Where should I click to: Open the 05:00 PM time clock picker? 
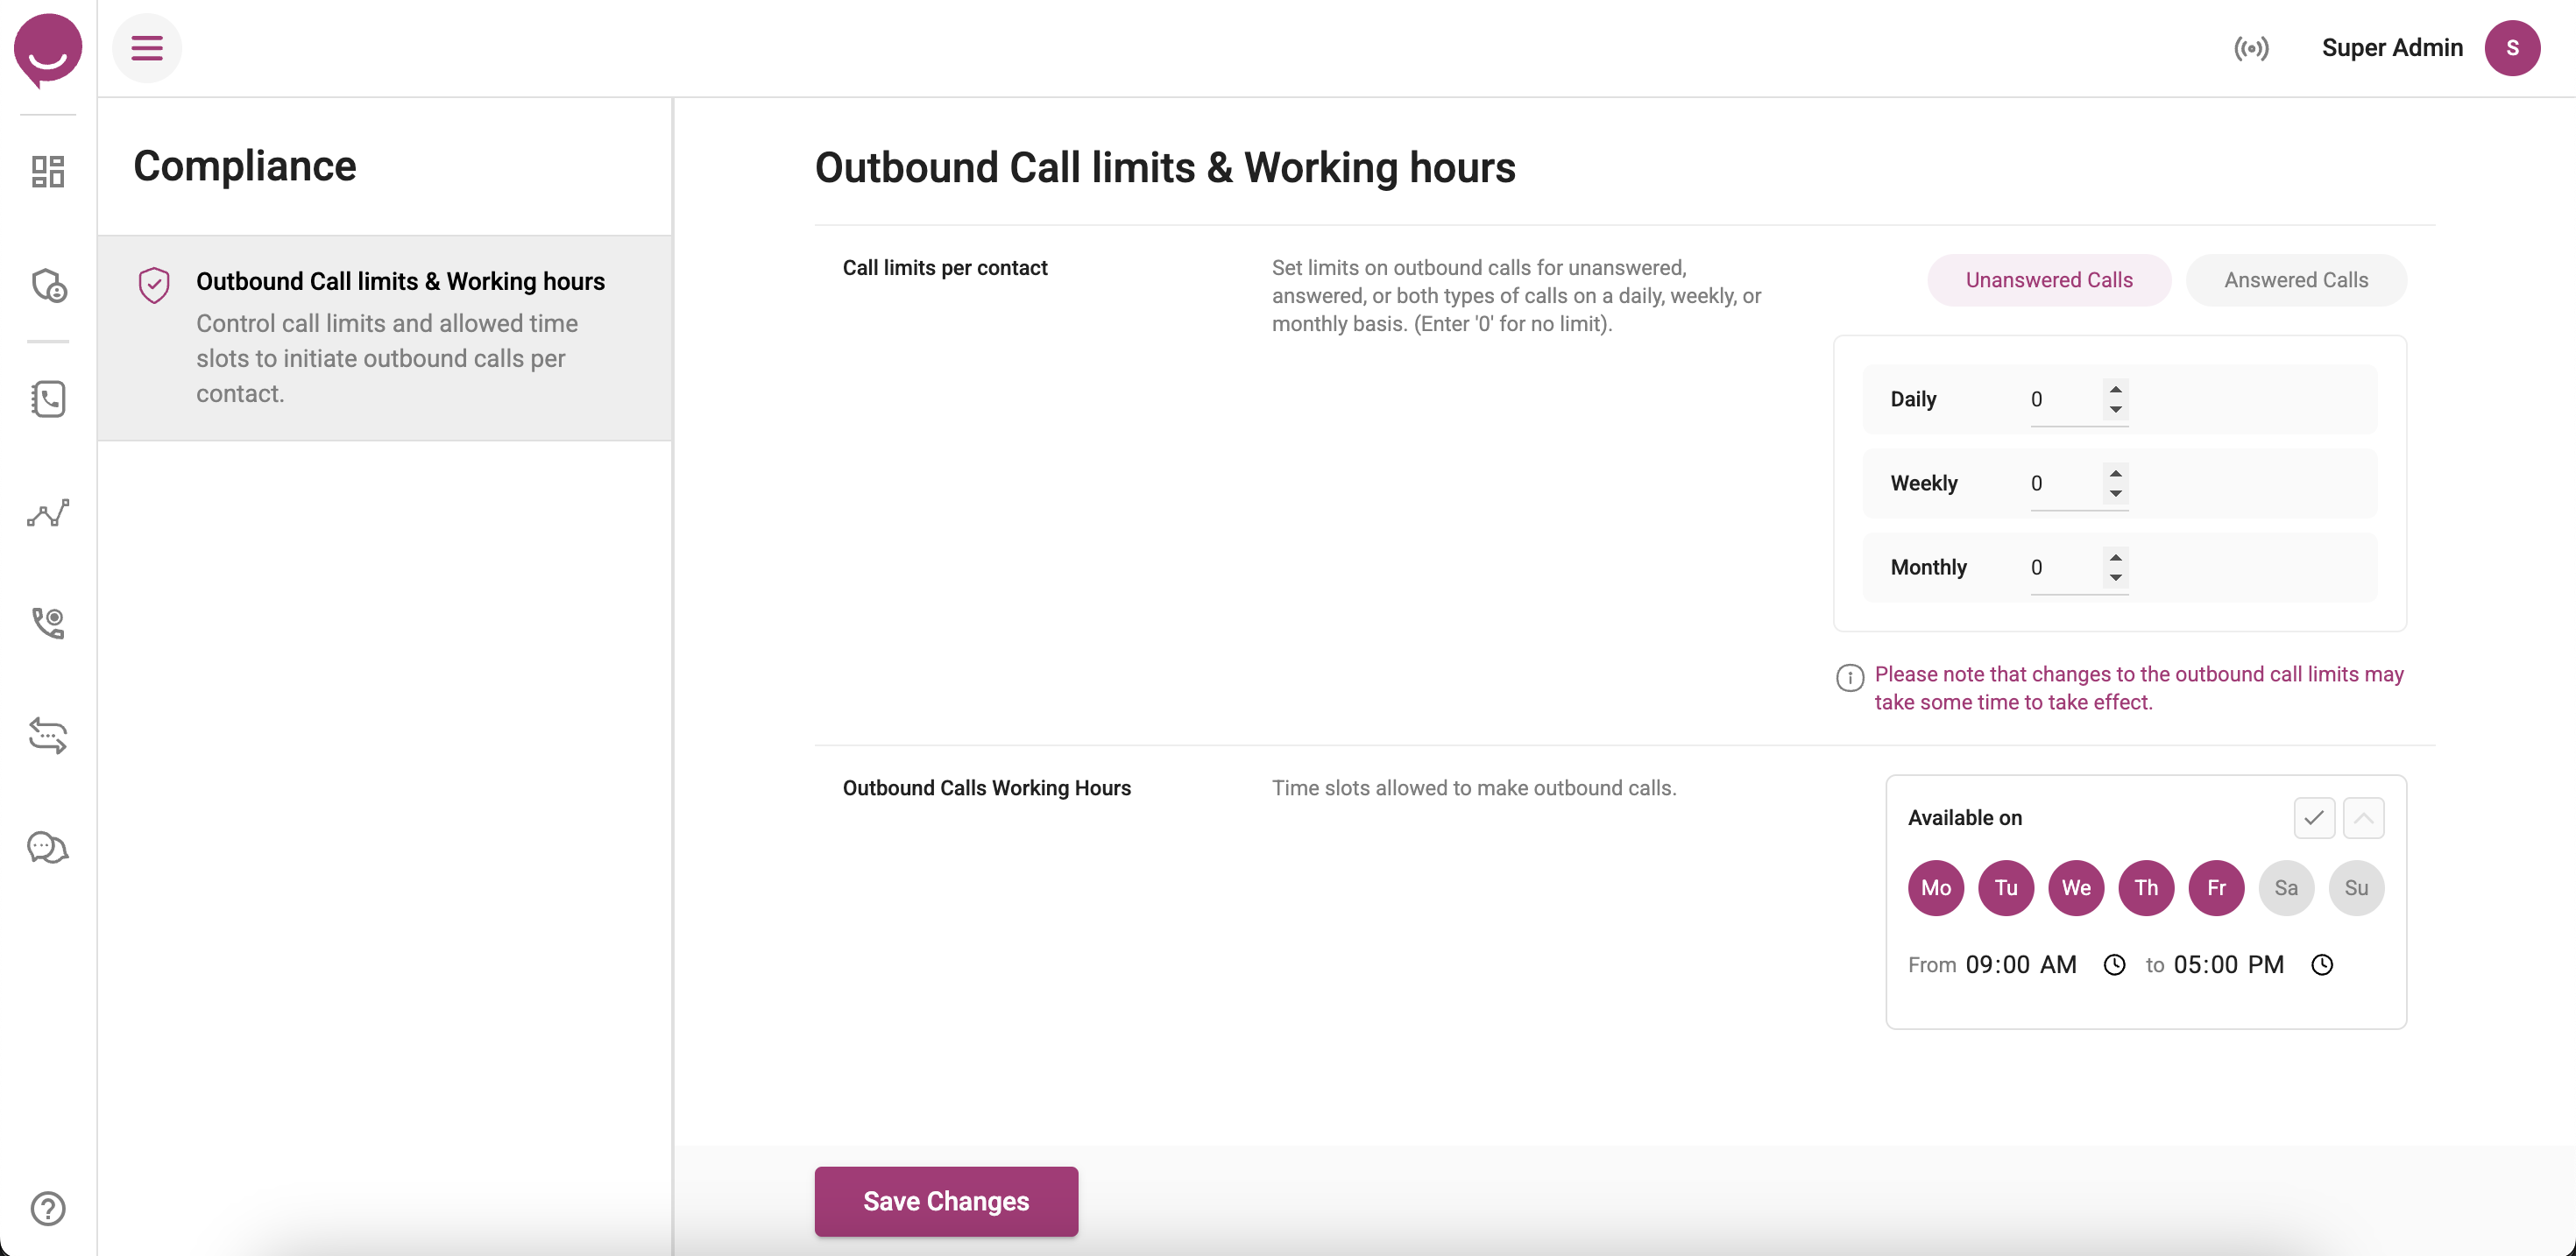(x=2322, y=964)
